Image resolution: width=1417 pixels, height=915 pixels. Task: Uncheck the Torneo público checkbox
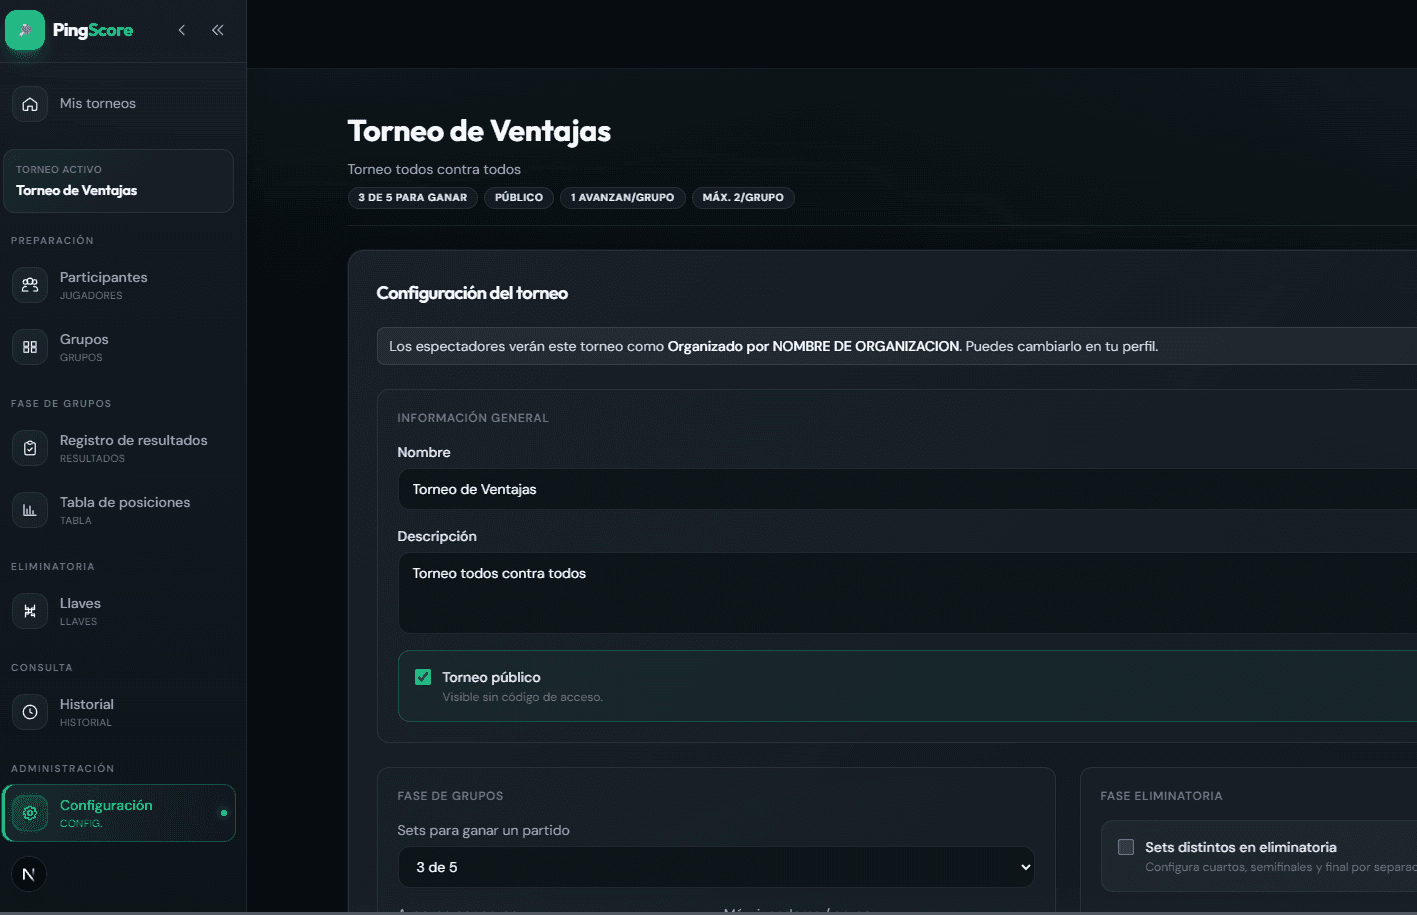(423, 677)
